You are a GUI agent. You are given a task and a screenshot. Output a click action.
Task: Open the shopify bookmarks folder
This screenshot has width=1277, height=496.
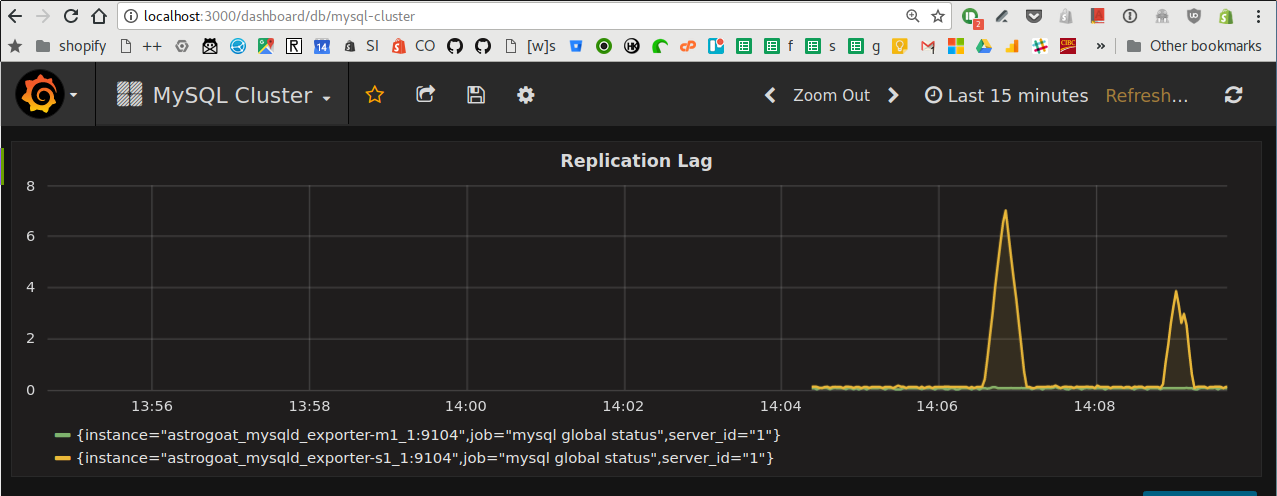pyautogui.click(x=70, y=46)
